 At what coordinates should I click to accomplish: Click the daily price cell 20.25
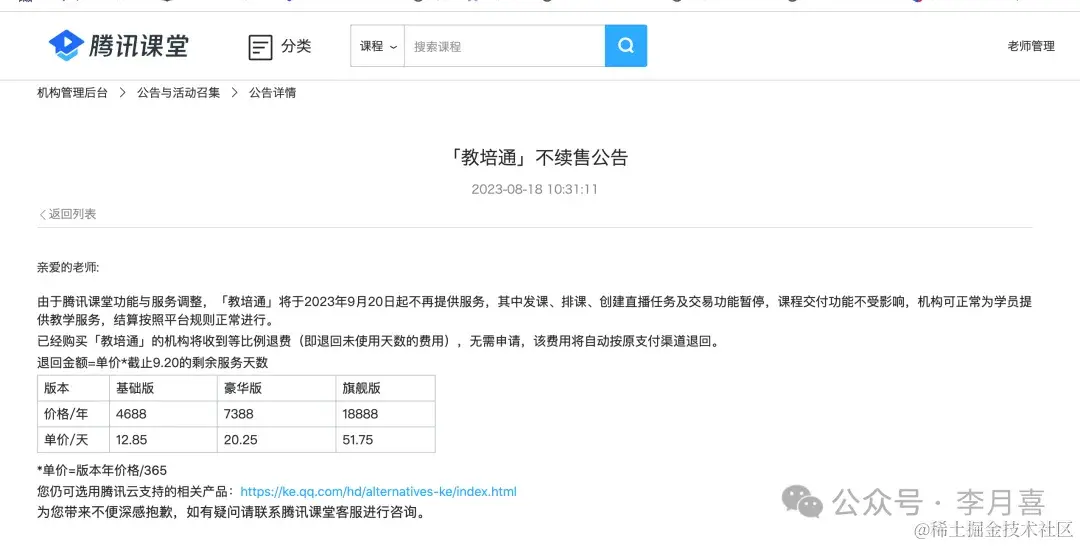point(276,439)
